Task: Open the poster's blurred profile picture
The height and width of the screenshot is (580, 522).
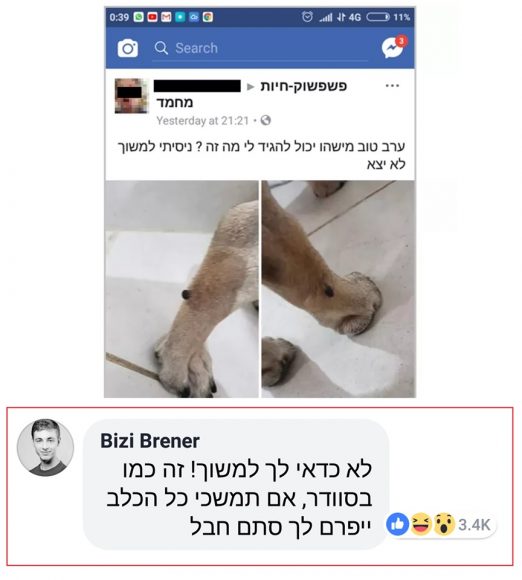Action: point(129,96)
